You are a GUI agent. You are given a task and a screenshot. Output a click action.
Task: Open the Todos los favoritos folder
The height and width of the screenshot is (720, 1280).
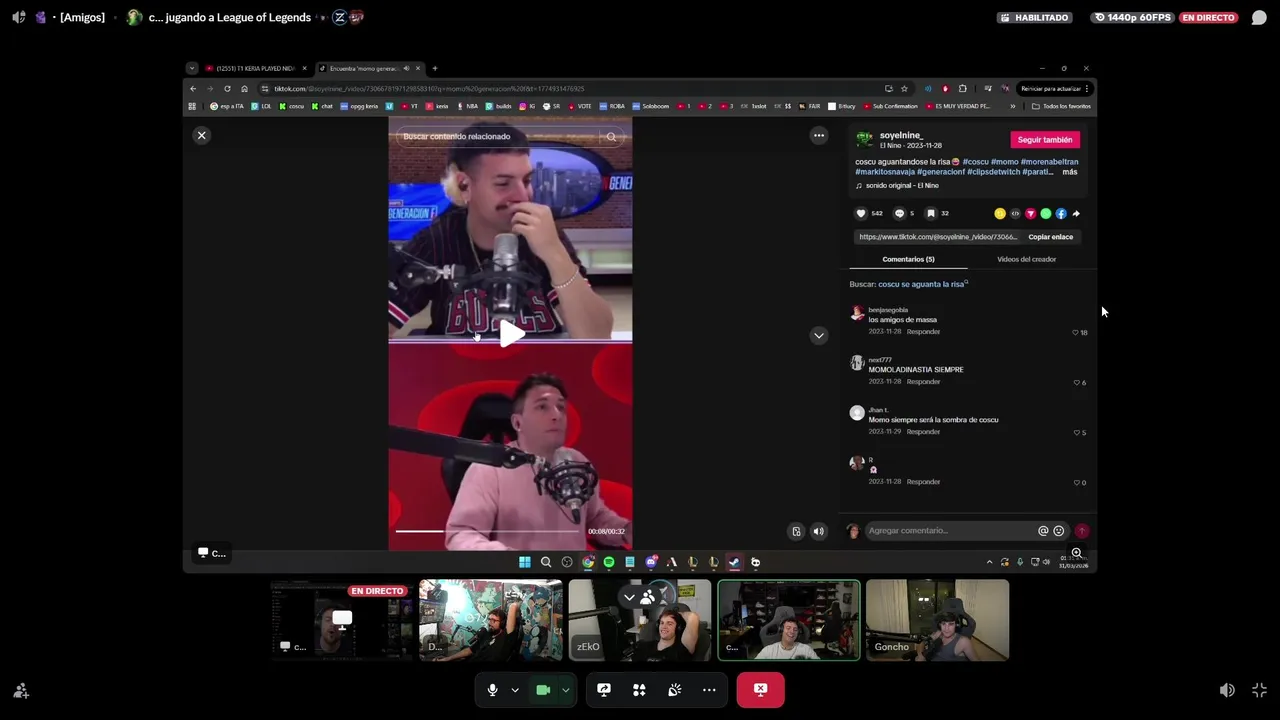1061,106
